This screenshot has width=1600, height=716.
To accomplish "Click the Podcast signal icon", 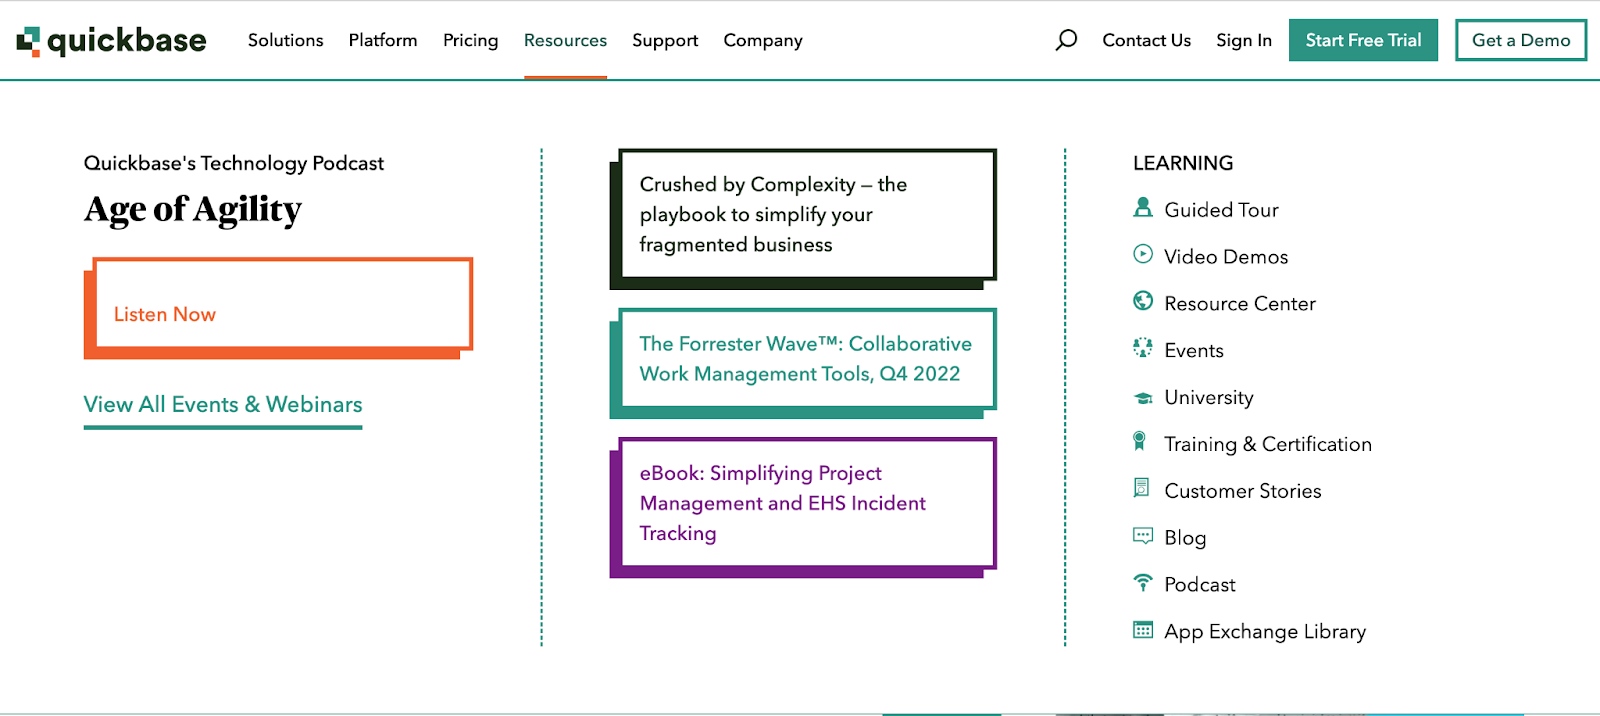I will tap(1143, 582).
